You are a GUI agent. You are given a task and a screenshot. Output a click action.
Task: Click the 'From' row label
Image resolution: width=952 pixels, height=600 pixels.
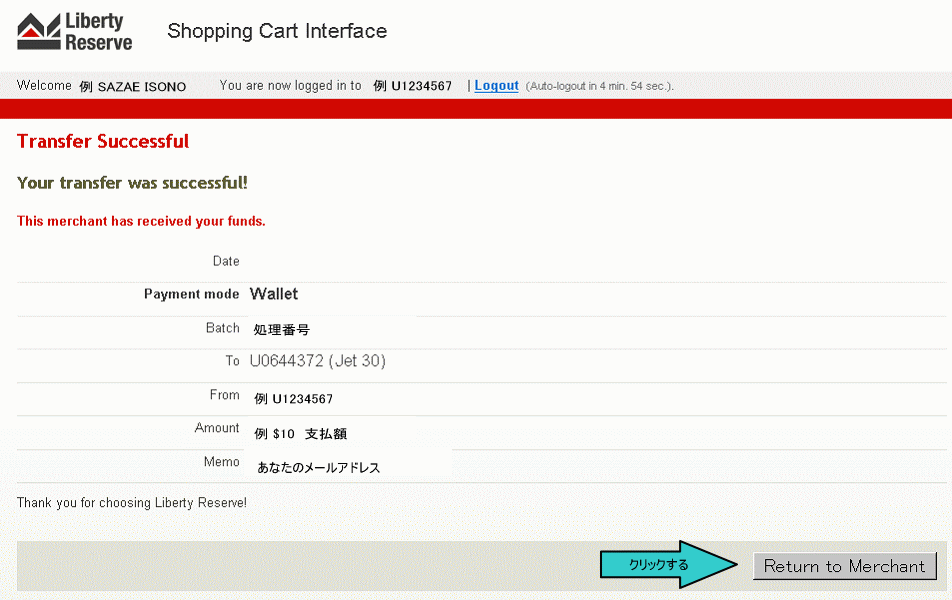(225, 395)
